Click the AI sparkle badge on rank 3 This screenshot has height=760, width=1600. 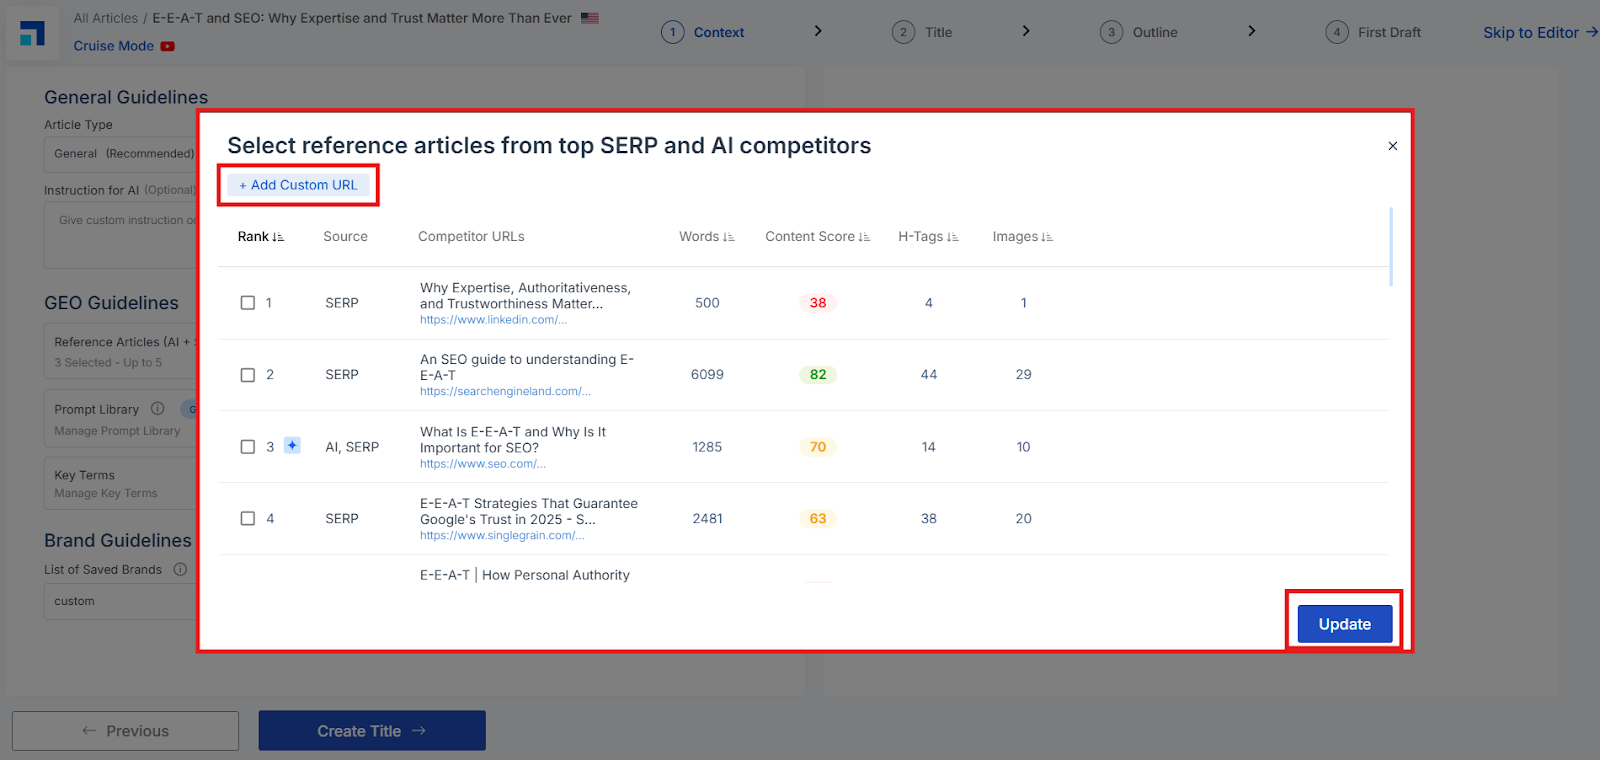292,445
